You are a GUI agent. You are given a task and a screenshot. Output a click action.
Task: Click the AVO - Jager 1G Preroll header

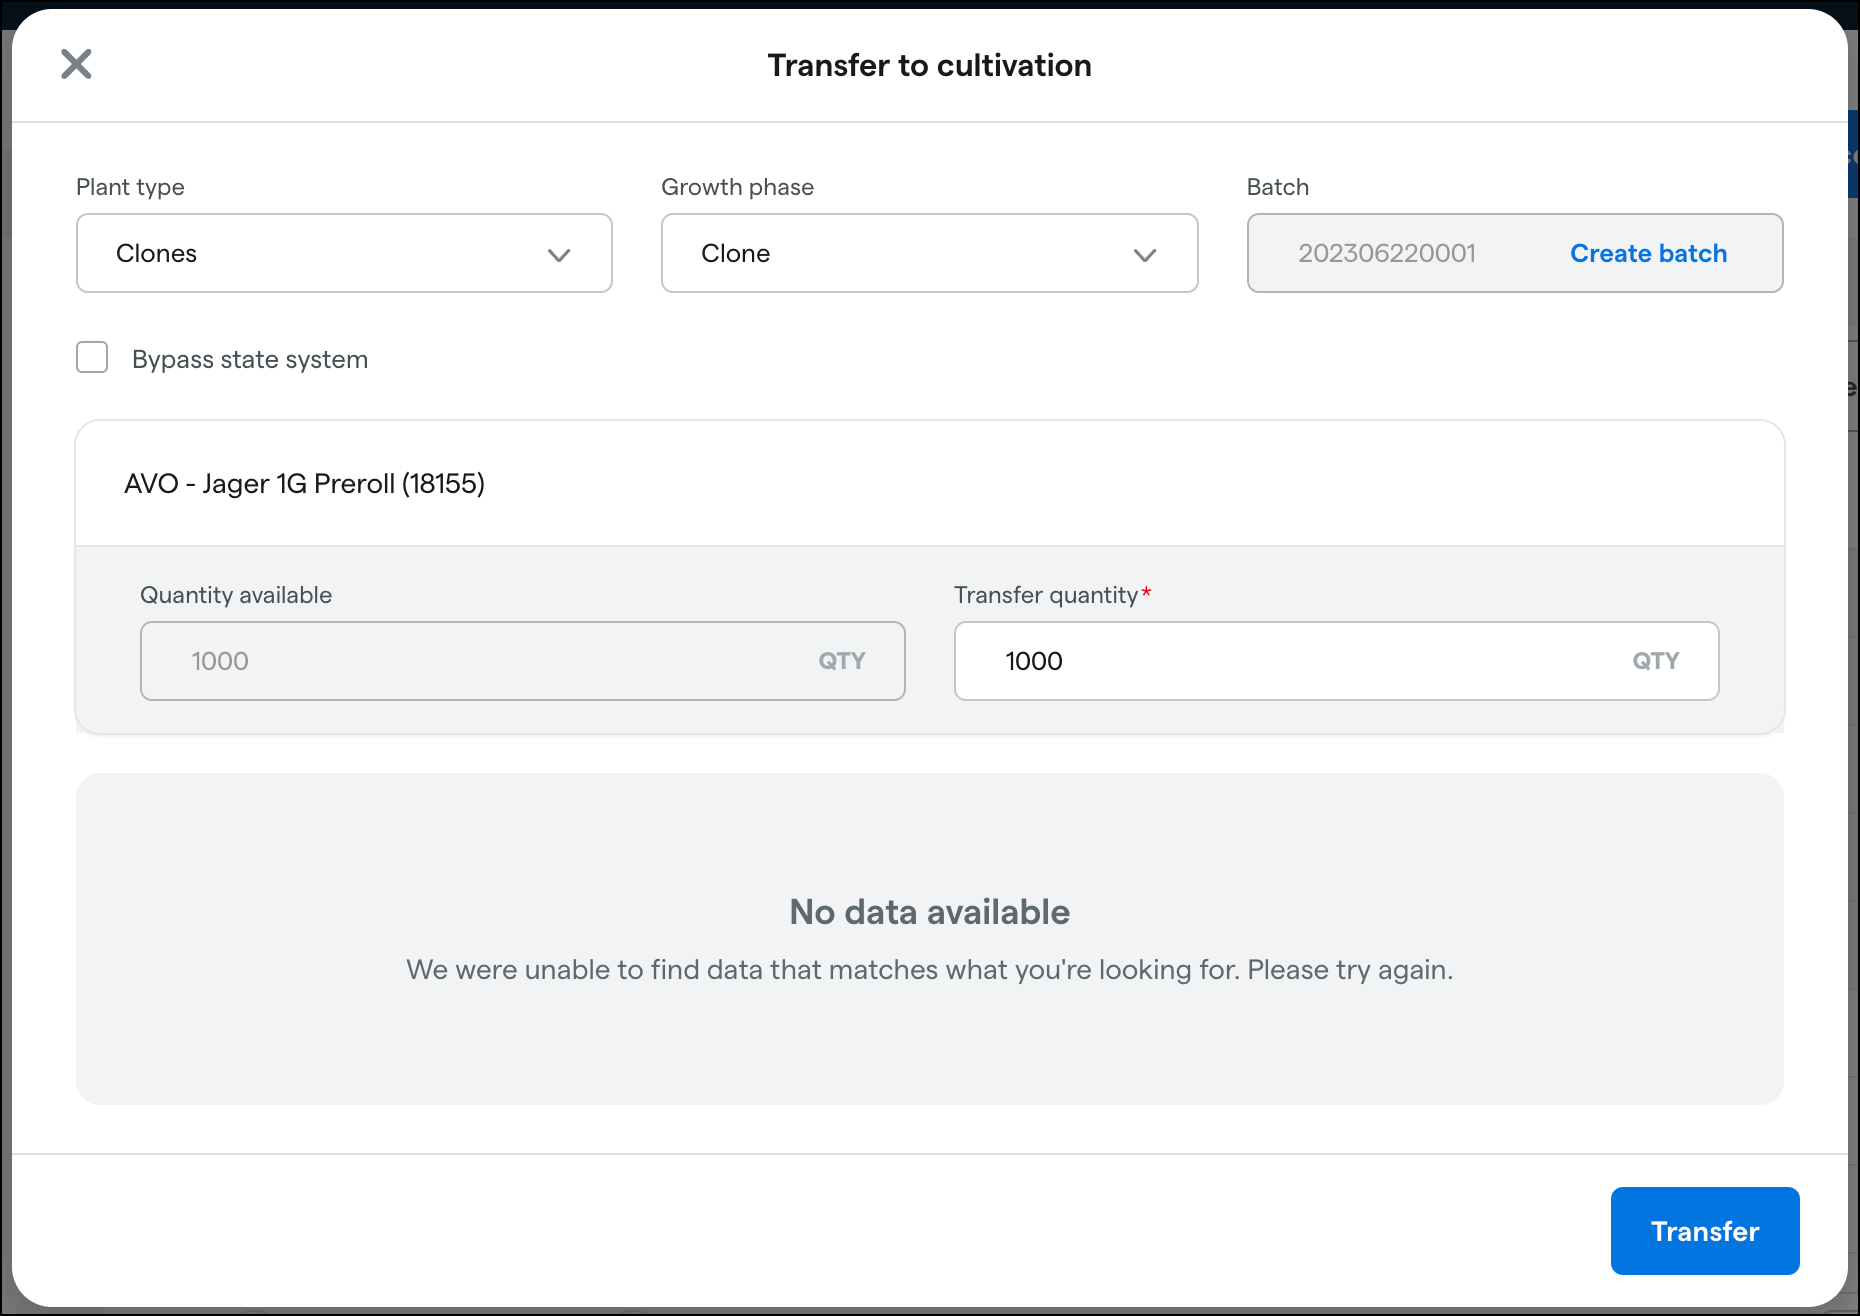click(x=305, y=484)
